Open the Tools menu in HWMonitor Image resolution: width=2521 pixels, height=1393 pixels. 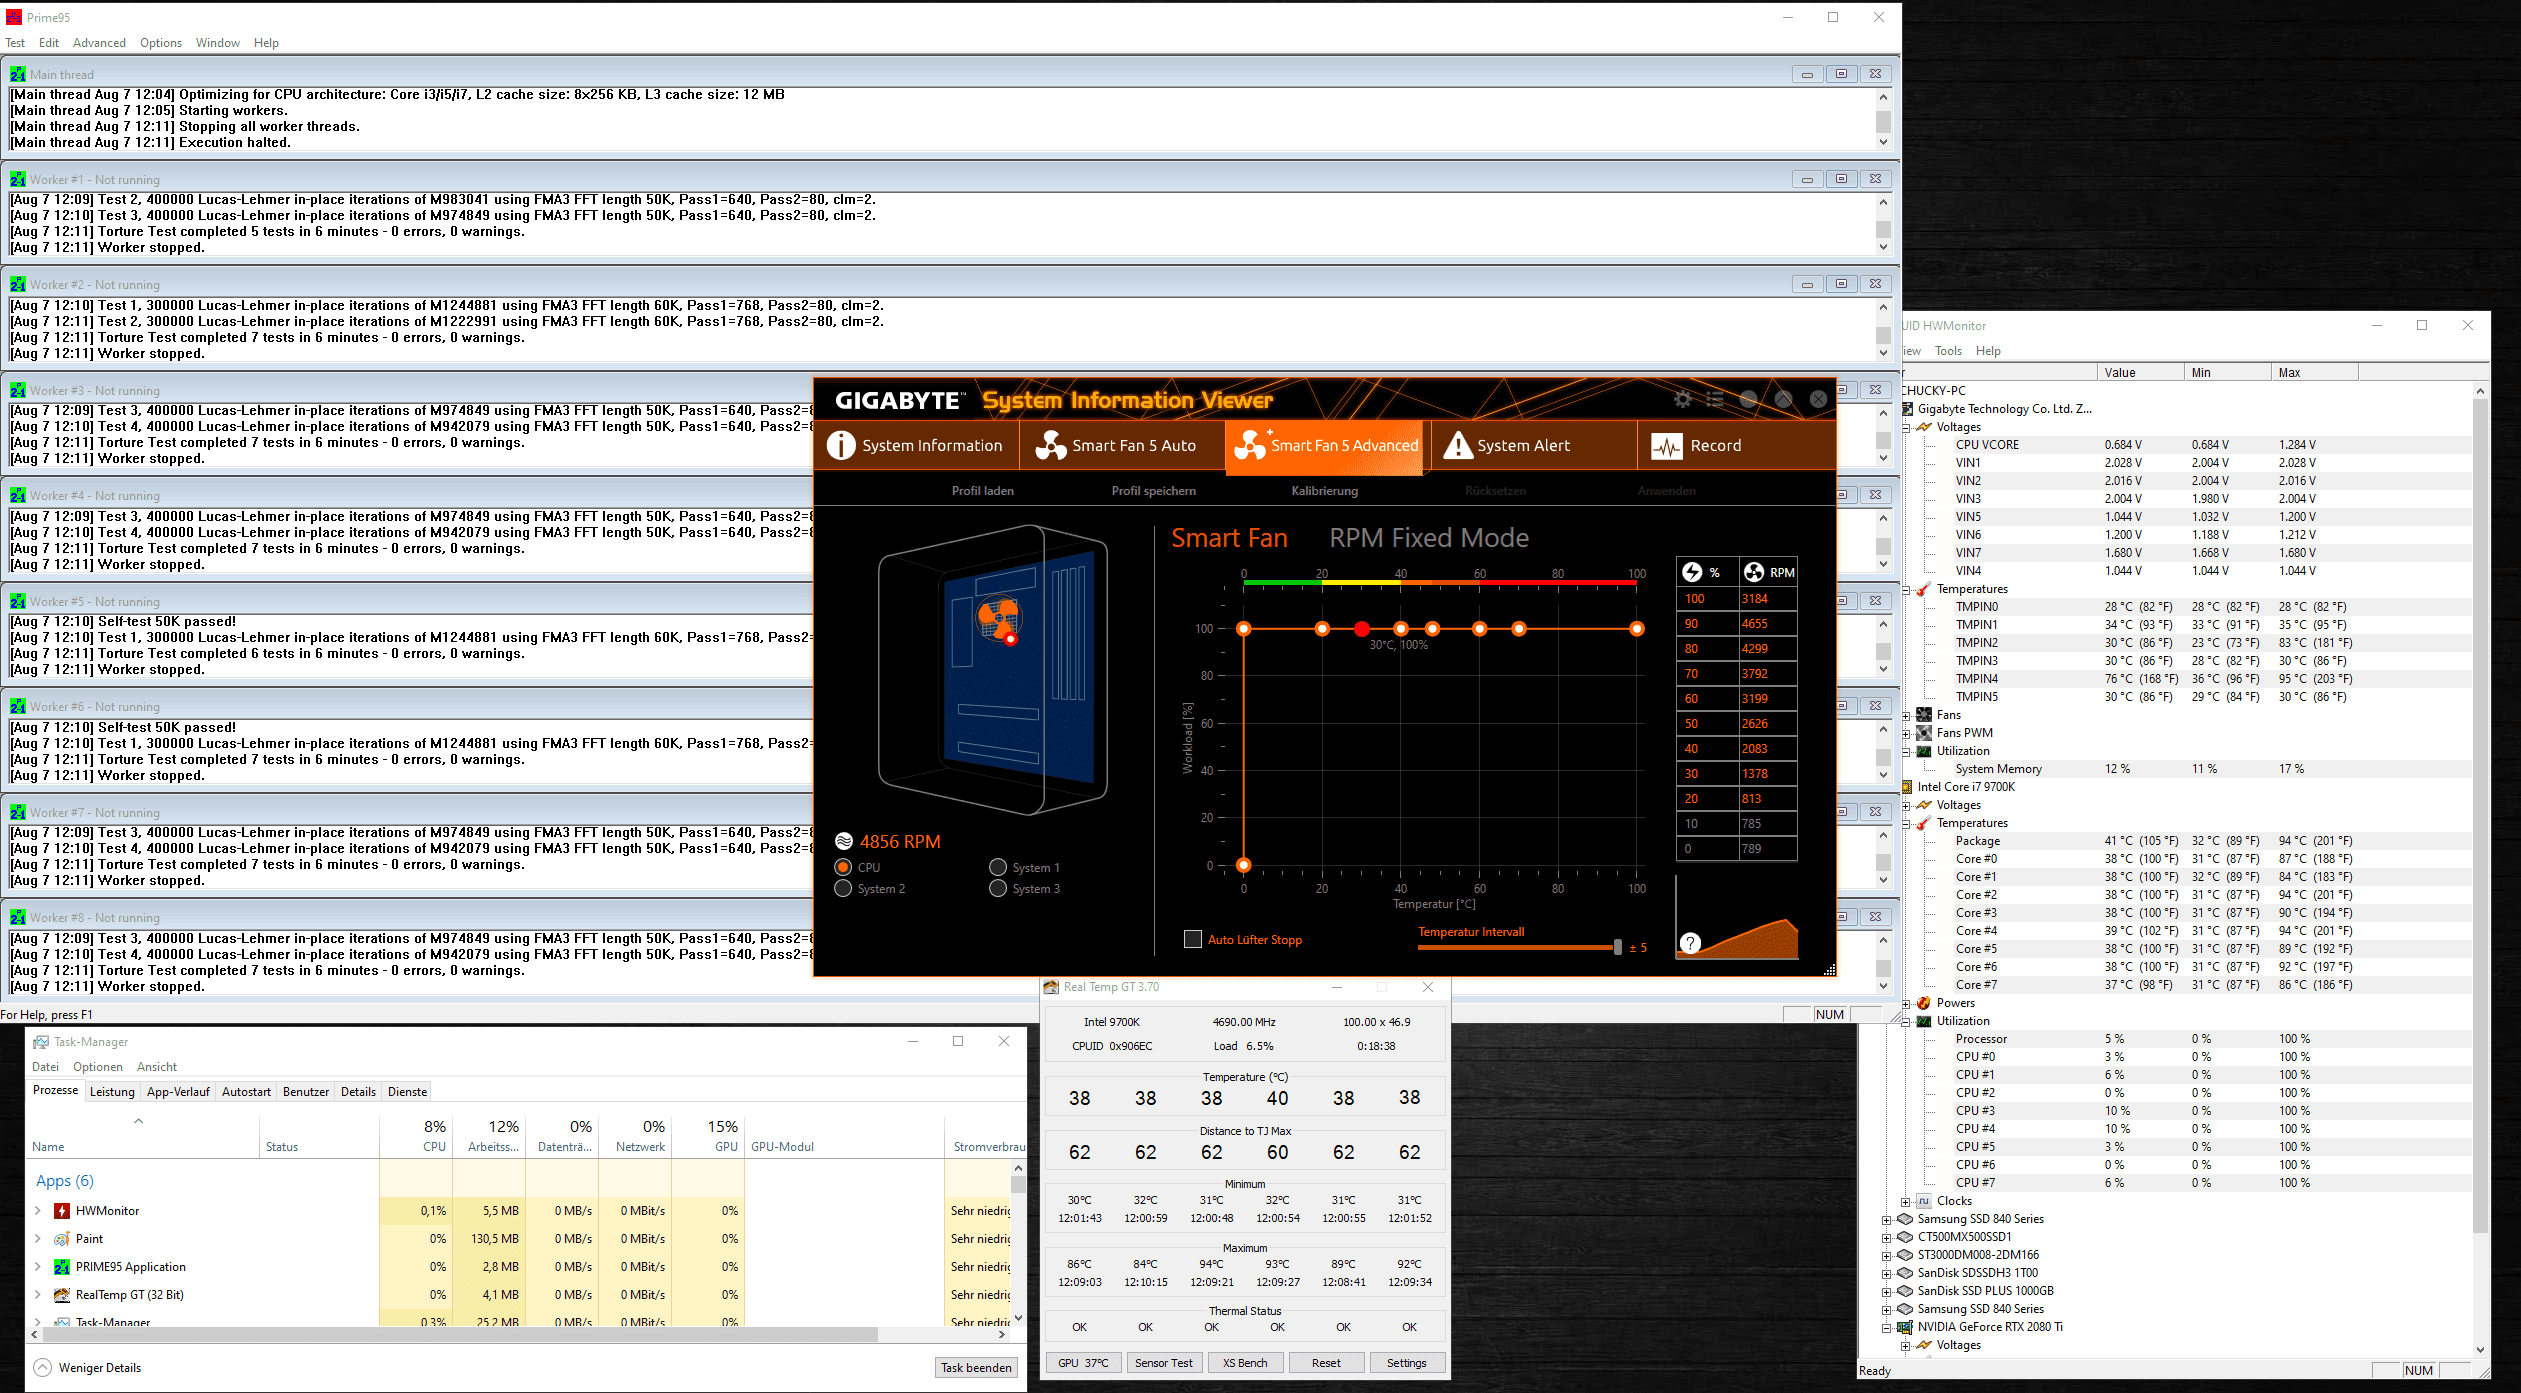click(1948, 351)
